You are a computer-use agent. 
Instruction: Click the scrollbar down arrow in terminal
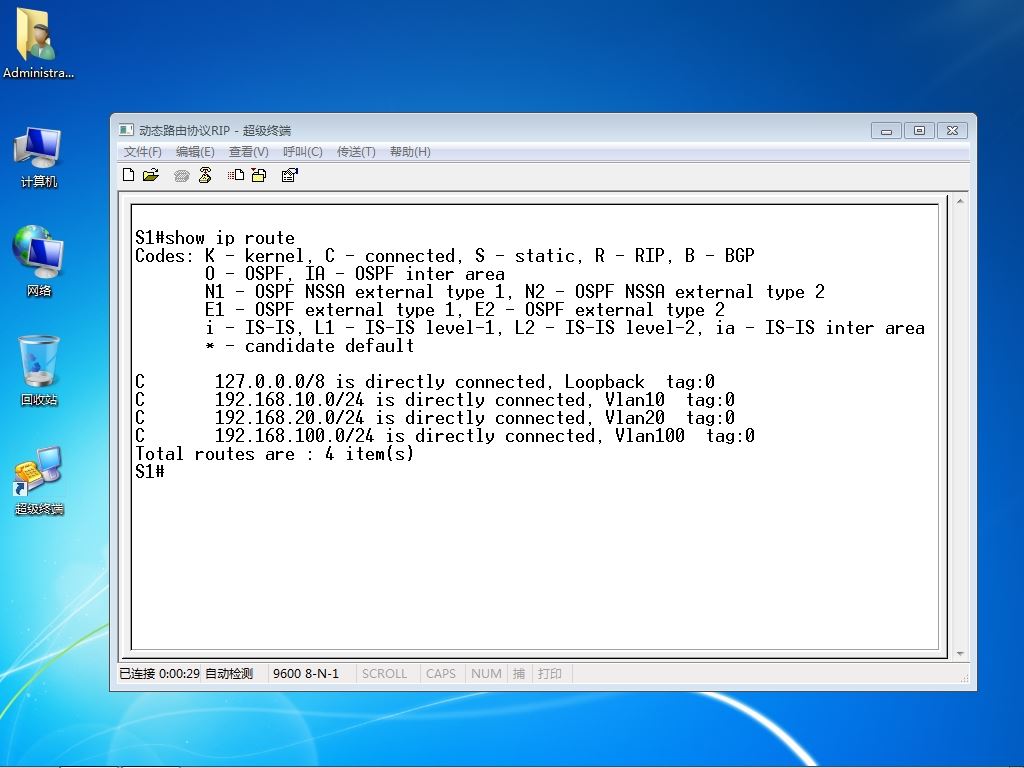(960, 653)
